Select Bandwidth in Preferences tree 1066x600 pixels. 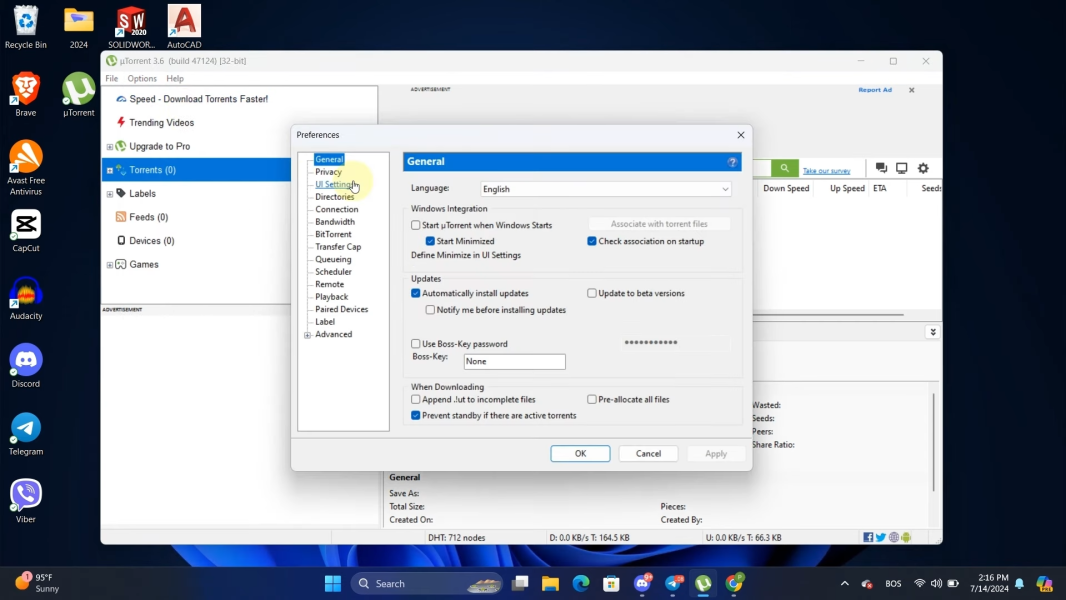(334, 222)
